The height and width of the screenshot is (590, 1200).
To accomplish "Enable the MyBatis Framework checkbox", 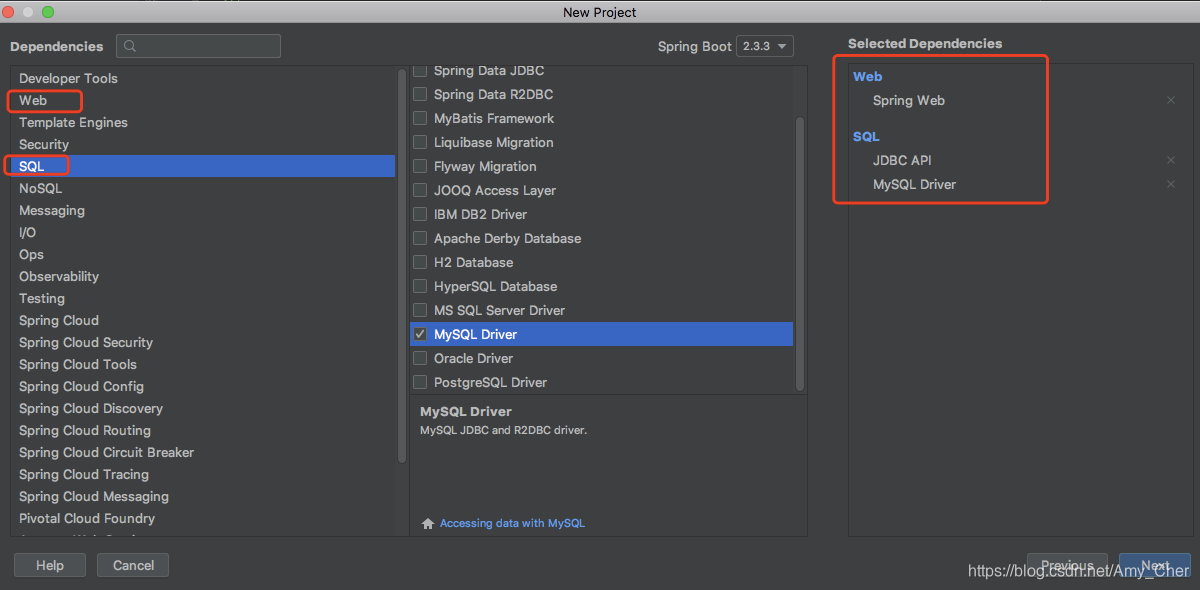I will pos(420,118).
